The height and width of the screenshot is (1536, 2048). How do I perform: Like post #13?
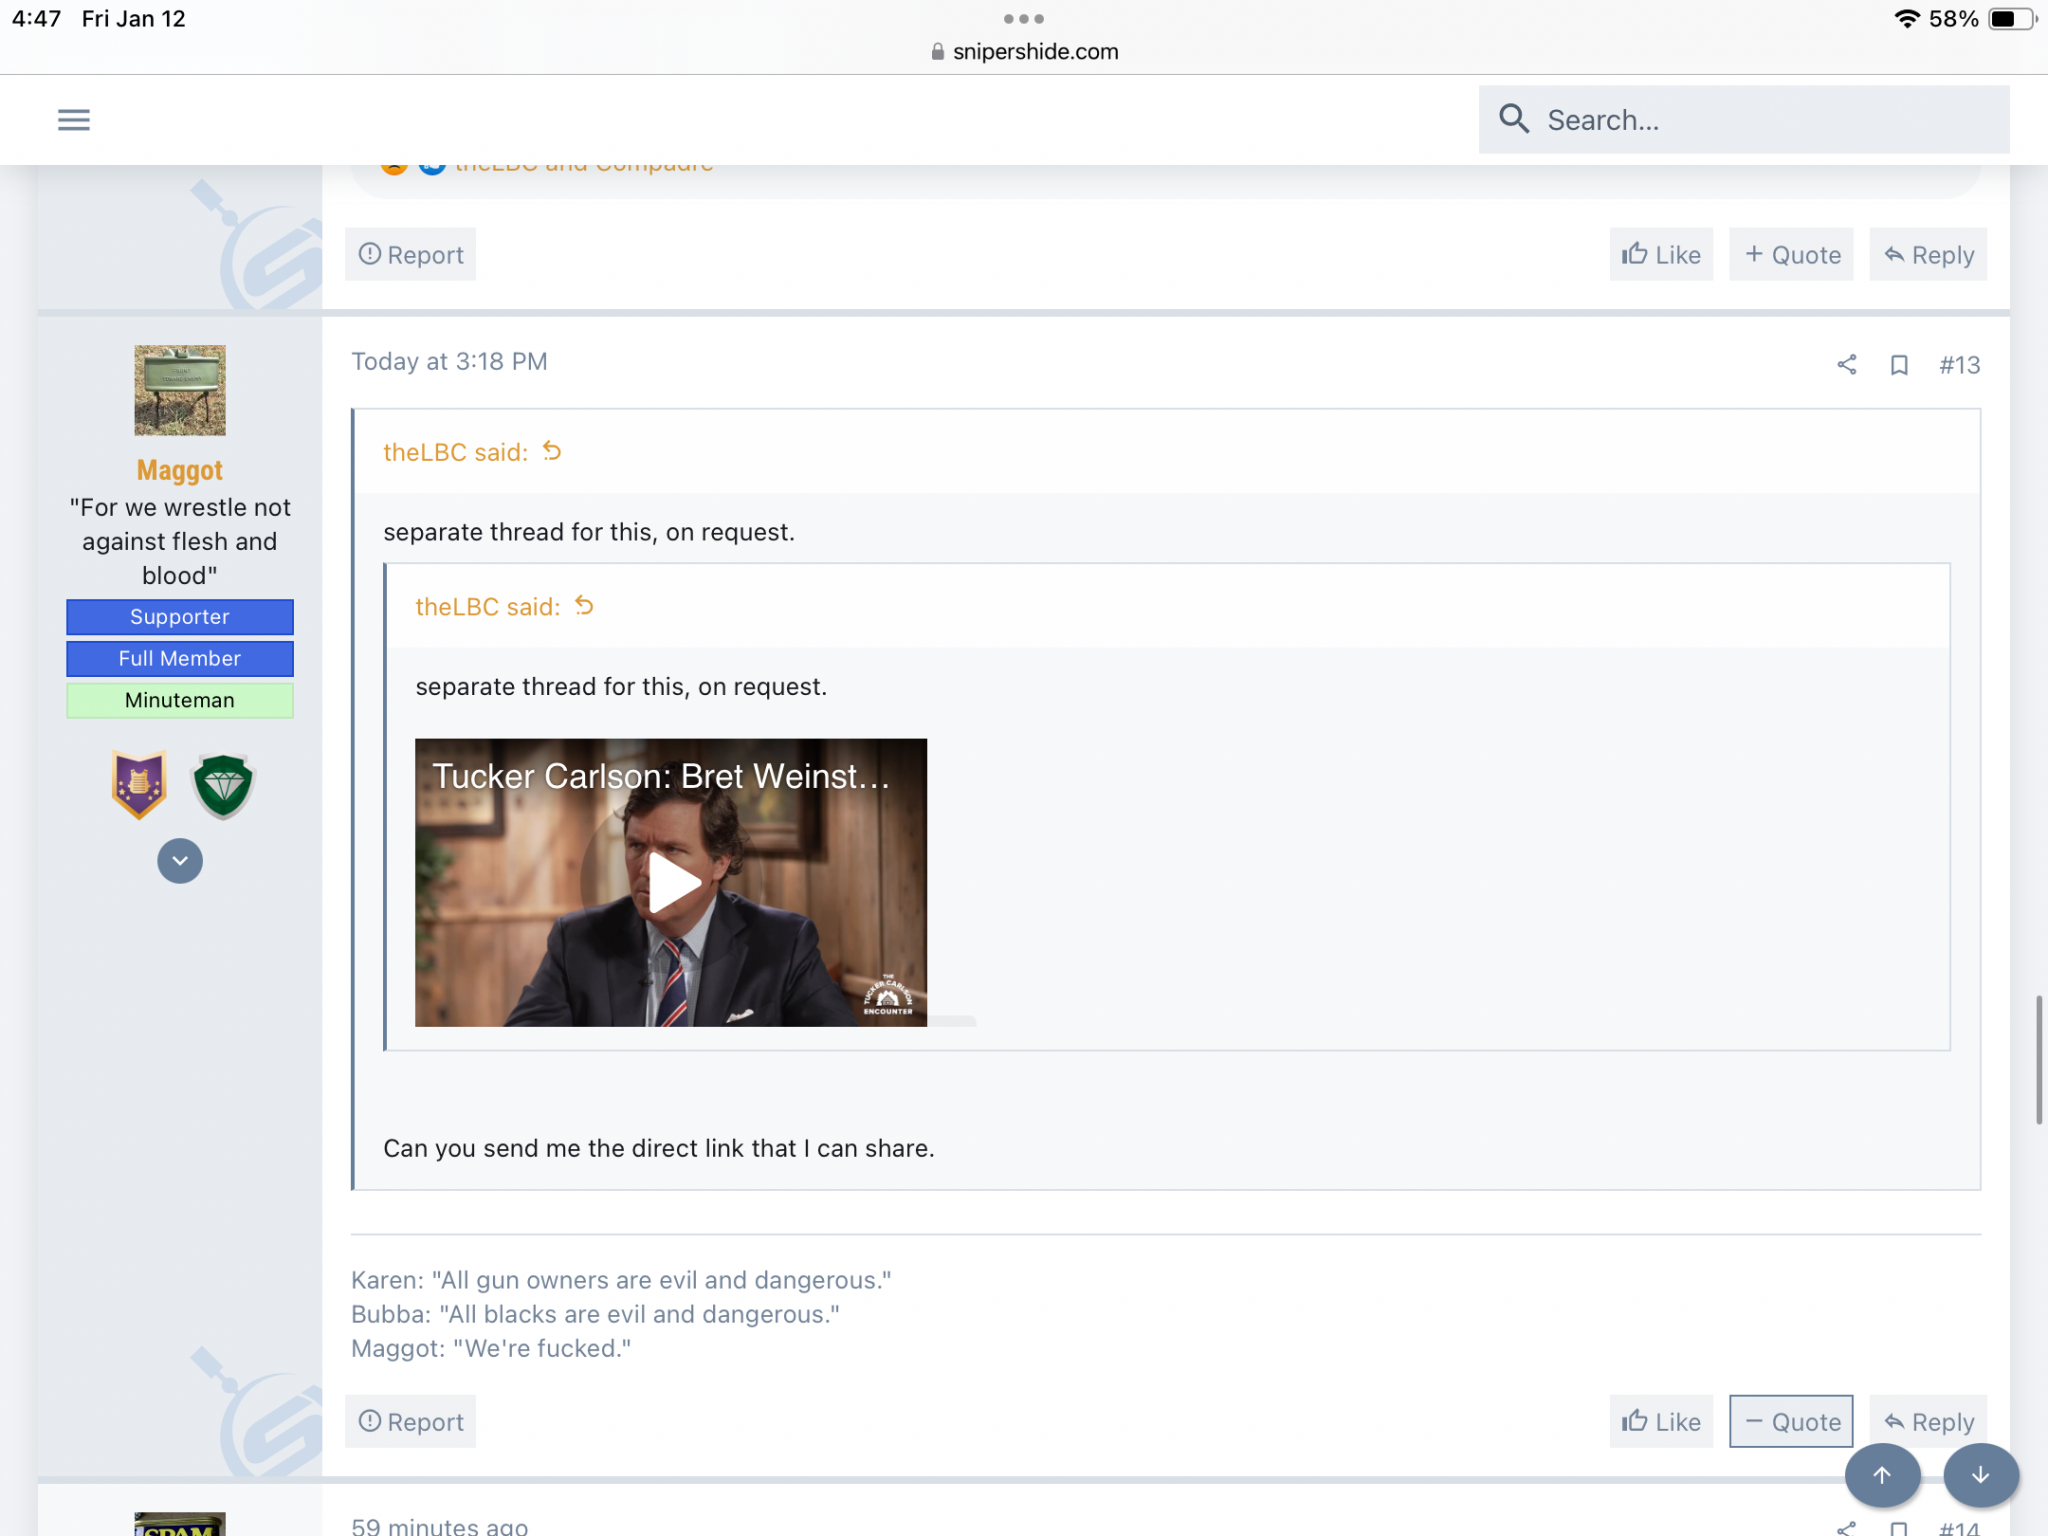point(1661,1421)
